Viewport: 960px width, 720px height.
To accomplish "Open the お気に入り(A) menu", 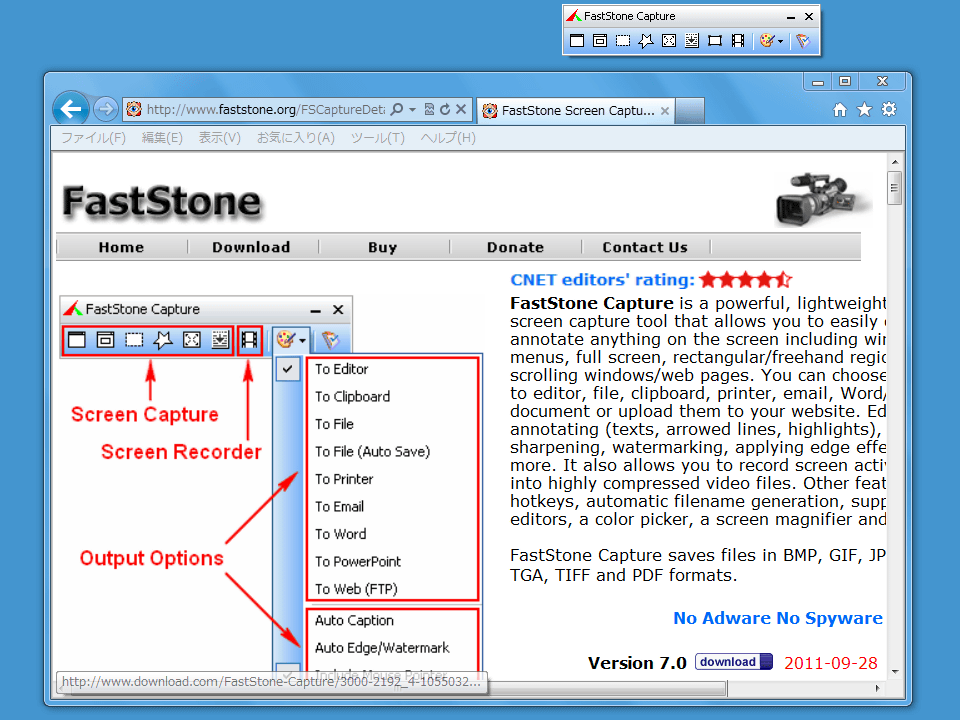I will click(296, 138).
